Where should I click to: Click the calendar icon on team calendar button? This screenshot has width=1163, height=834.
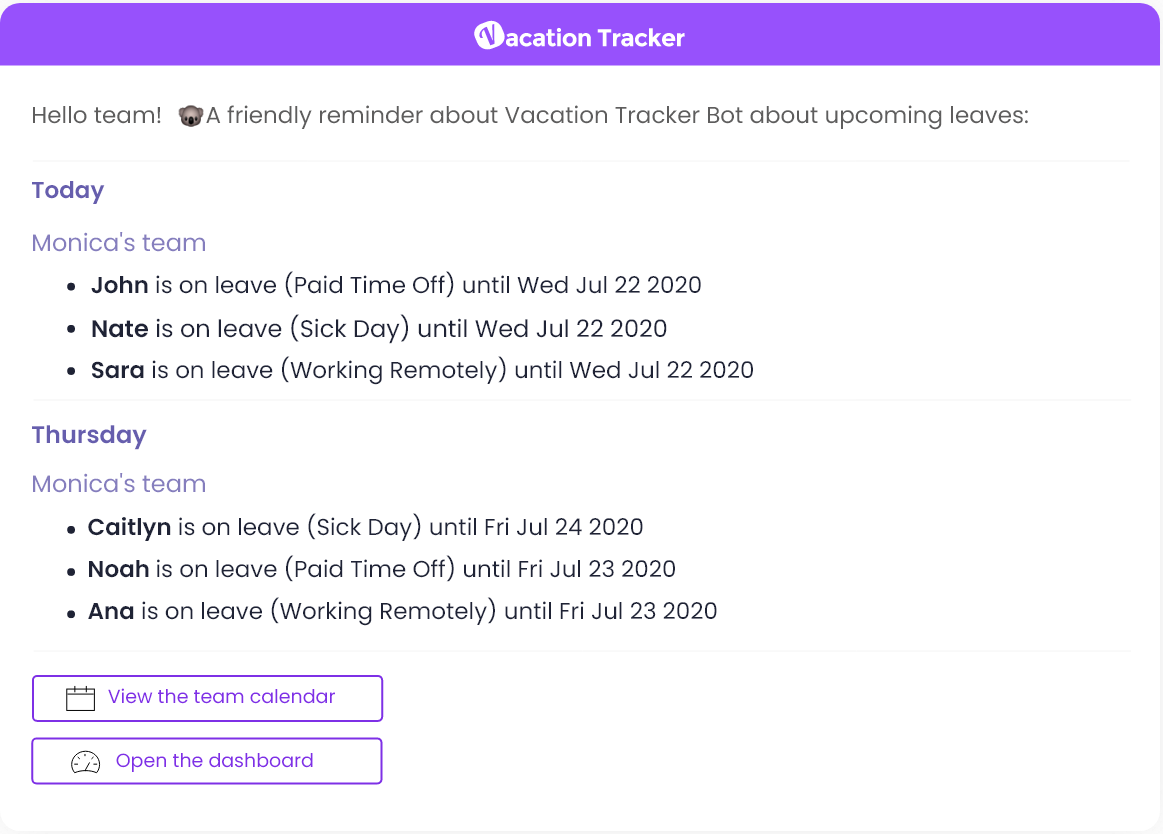pyautogui.click(x=80, y=698)
